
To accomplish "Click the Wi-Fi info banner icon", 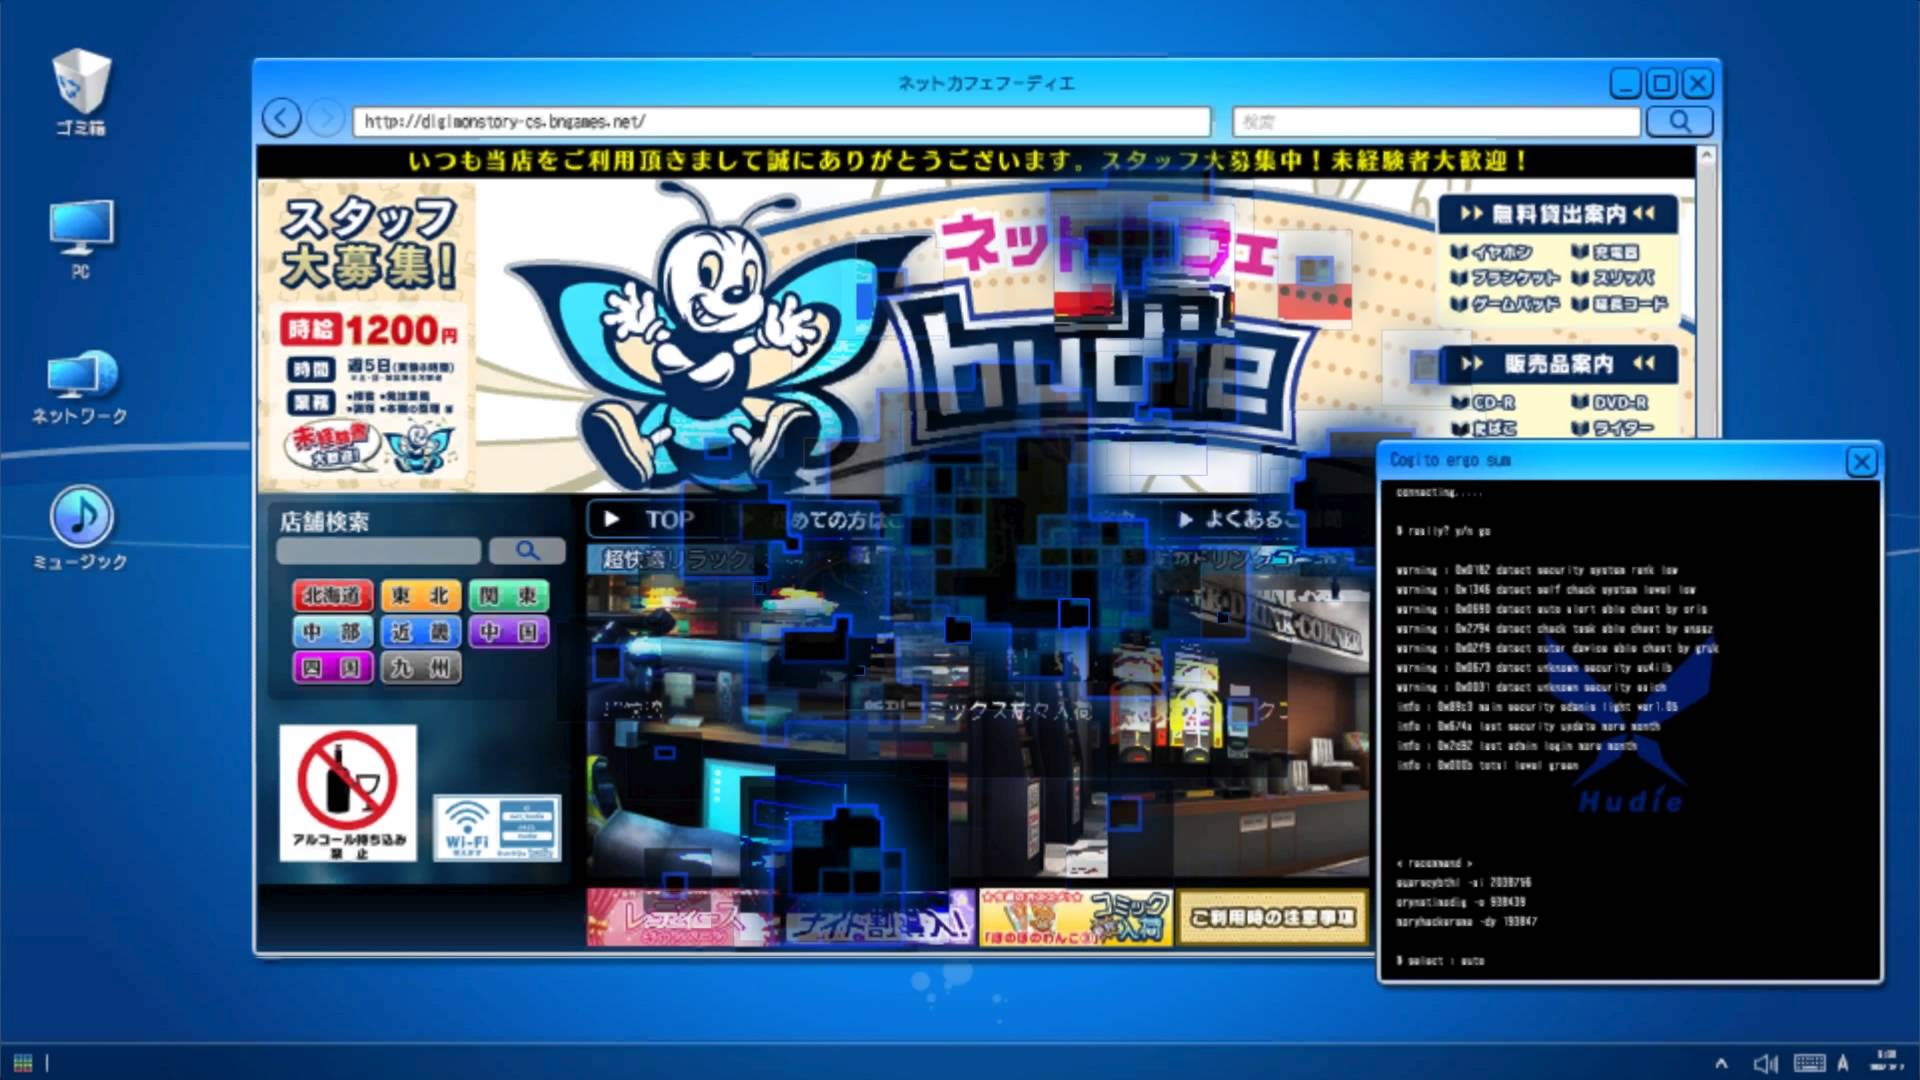I will tap(497, 827).
